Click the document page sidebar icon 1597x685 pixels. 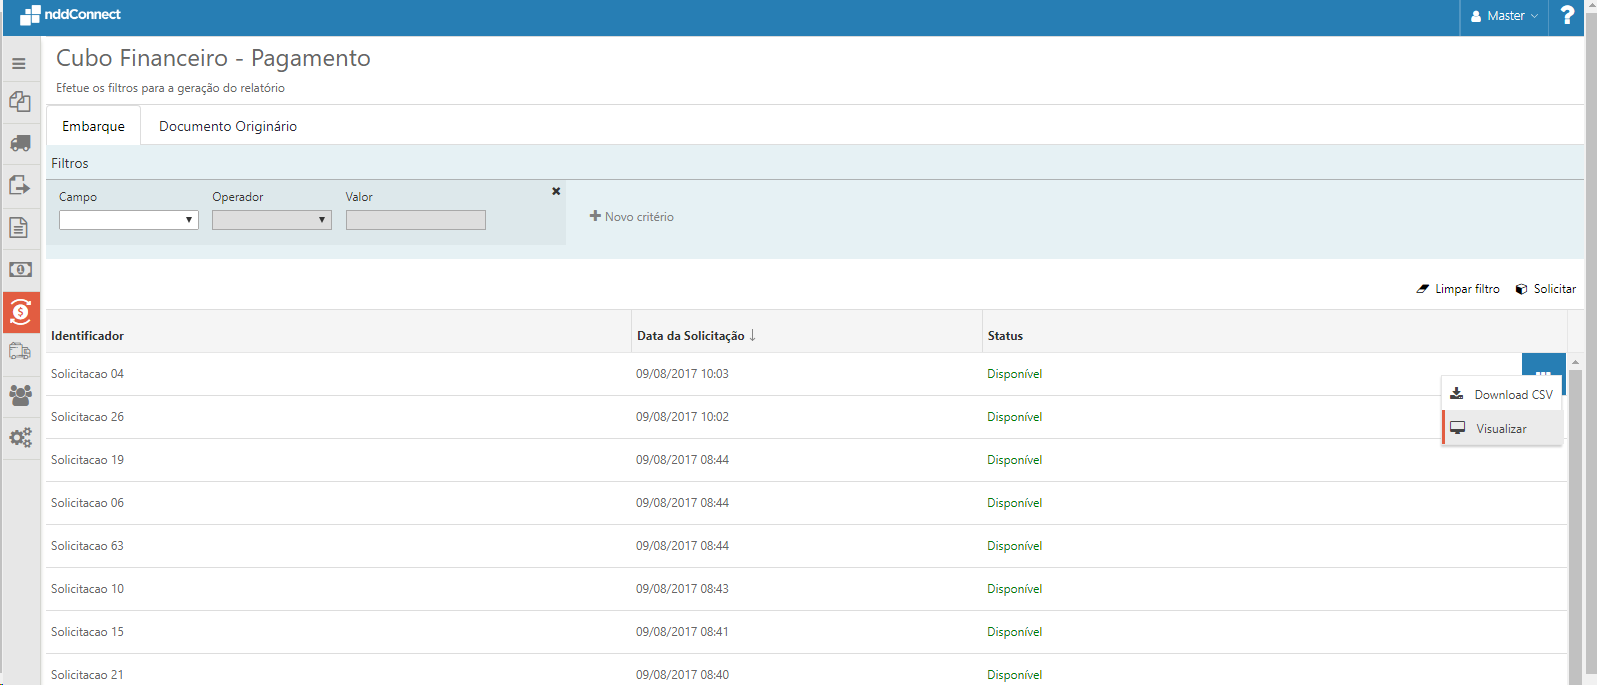(x=19, y=228)
